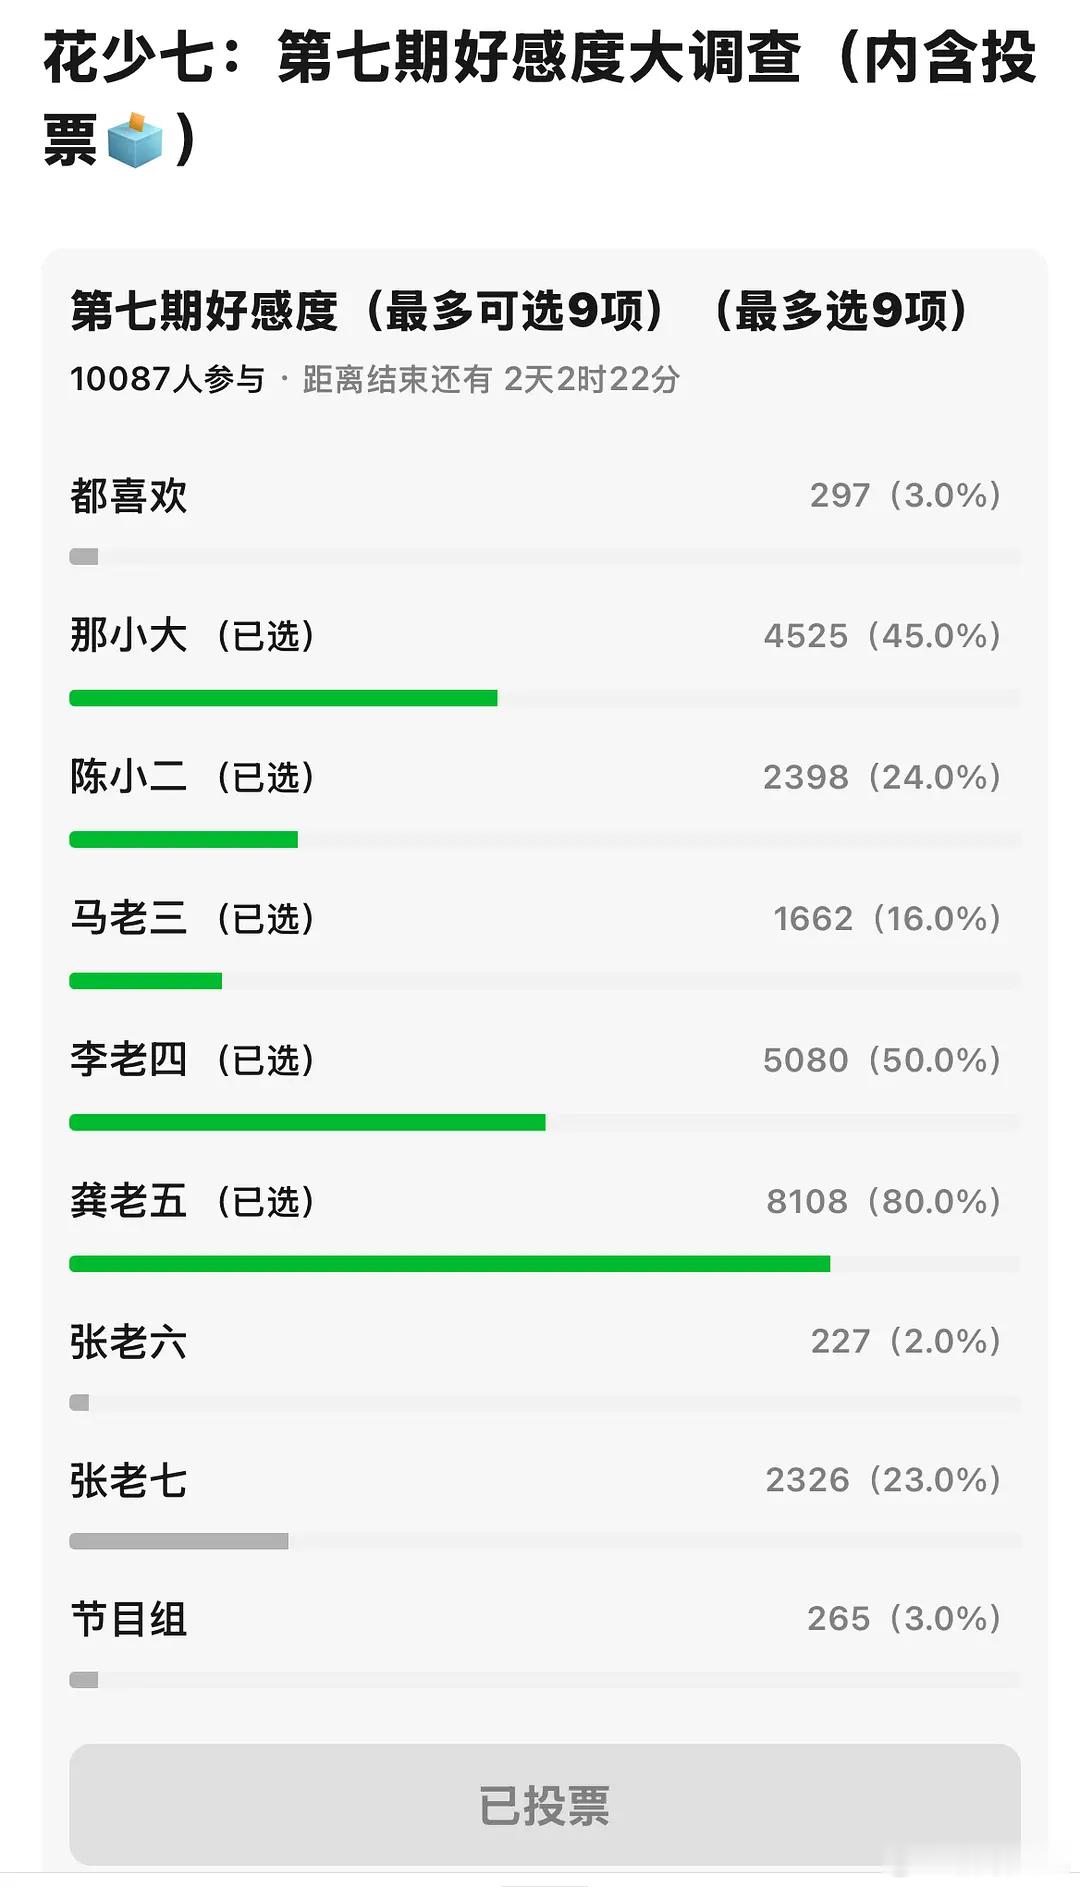Open the post title 花少七 好感度大调查
The image size is (1080, 1887).
pyautogui.click(x=540, y=98)
